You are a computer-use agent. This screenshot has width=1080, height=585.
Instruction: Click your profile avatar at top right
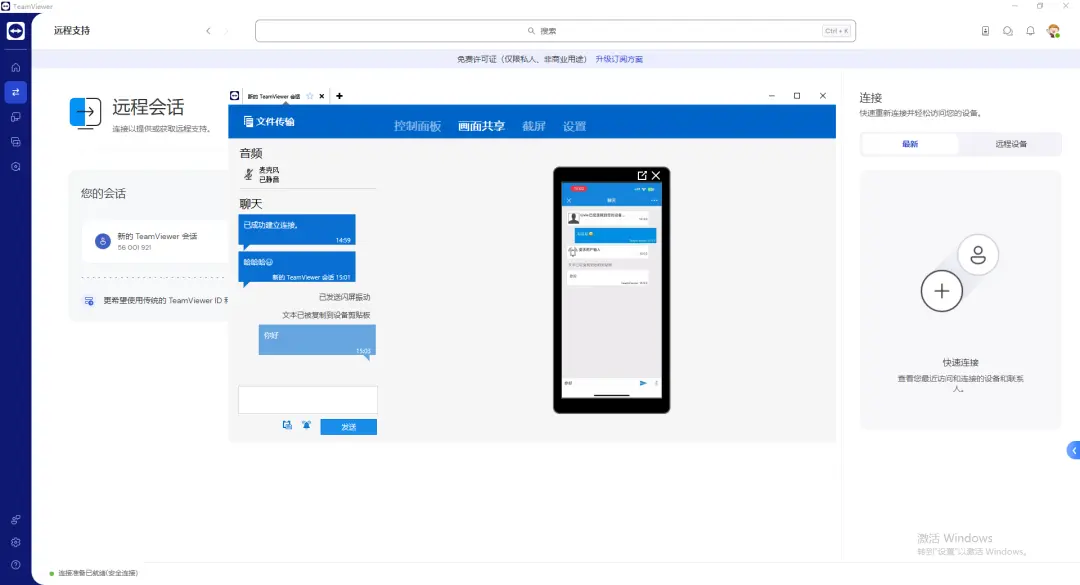1053,31
